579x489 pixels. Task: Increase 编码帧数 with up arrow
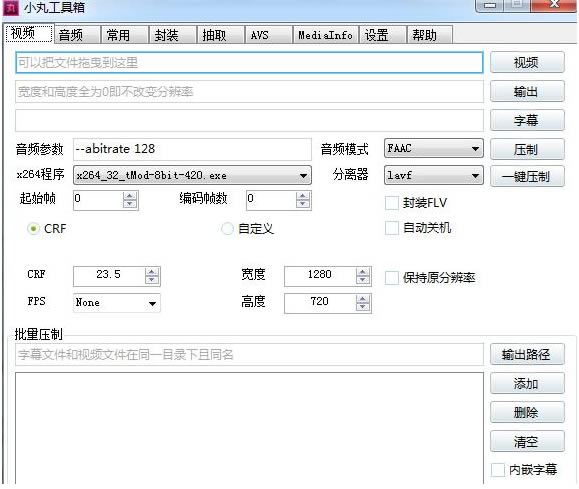[303, 196]
